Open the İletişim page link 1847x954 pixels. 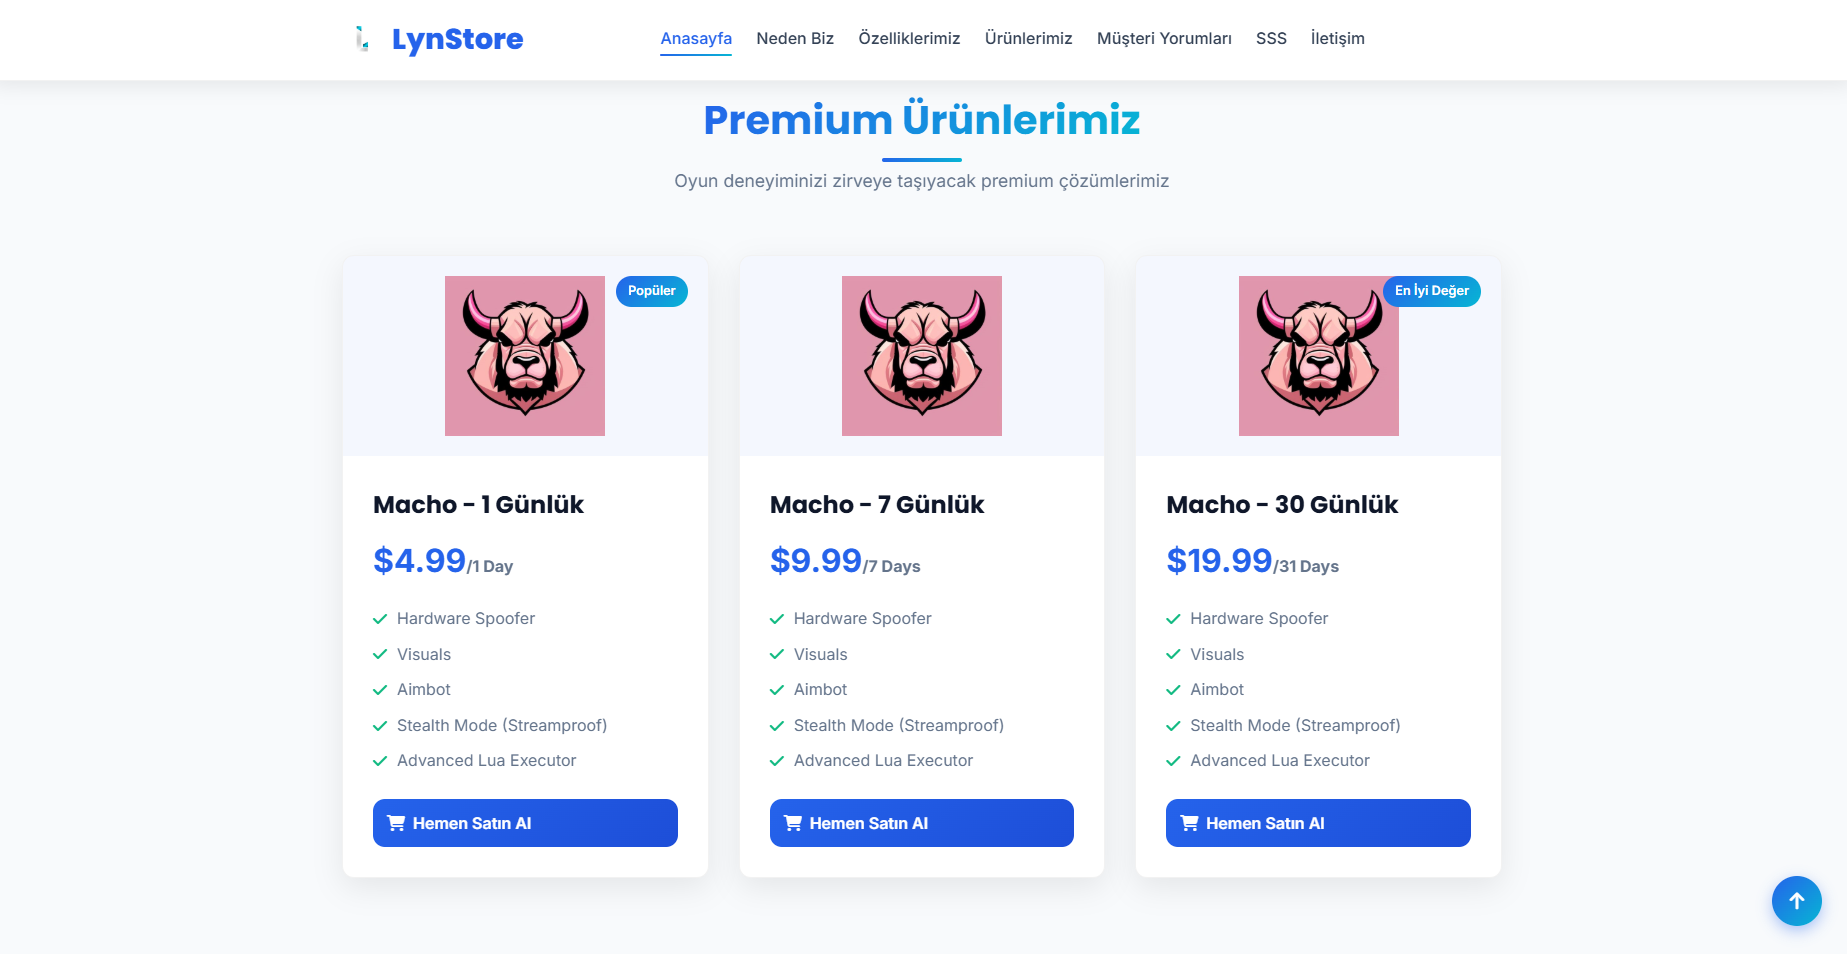coord(1337,38)
